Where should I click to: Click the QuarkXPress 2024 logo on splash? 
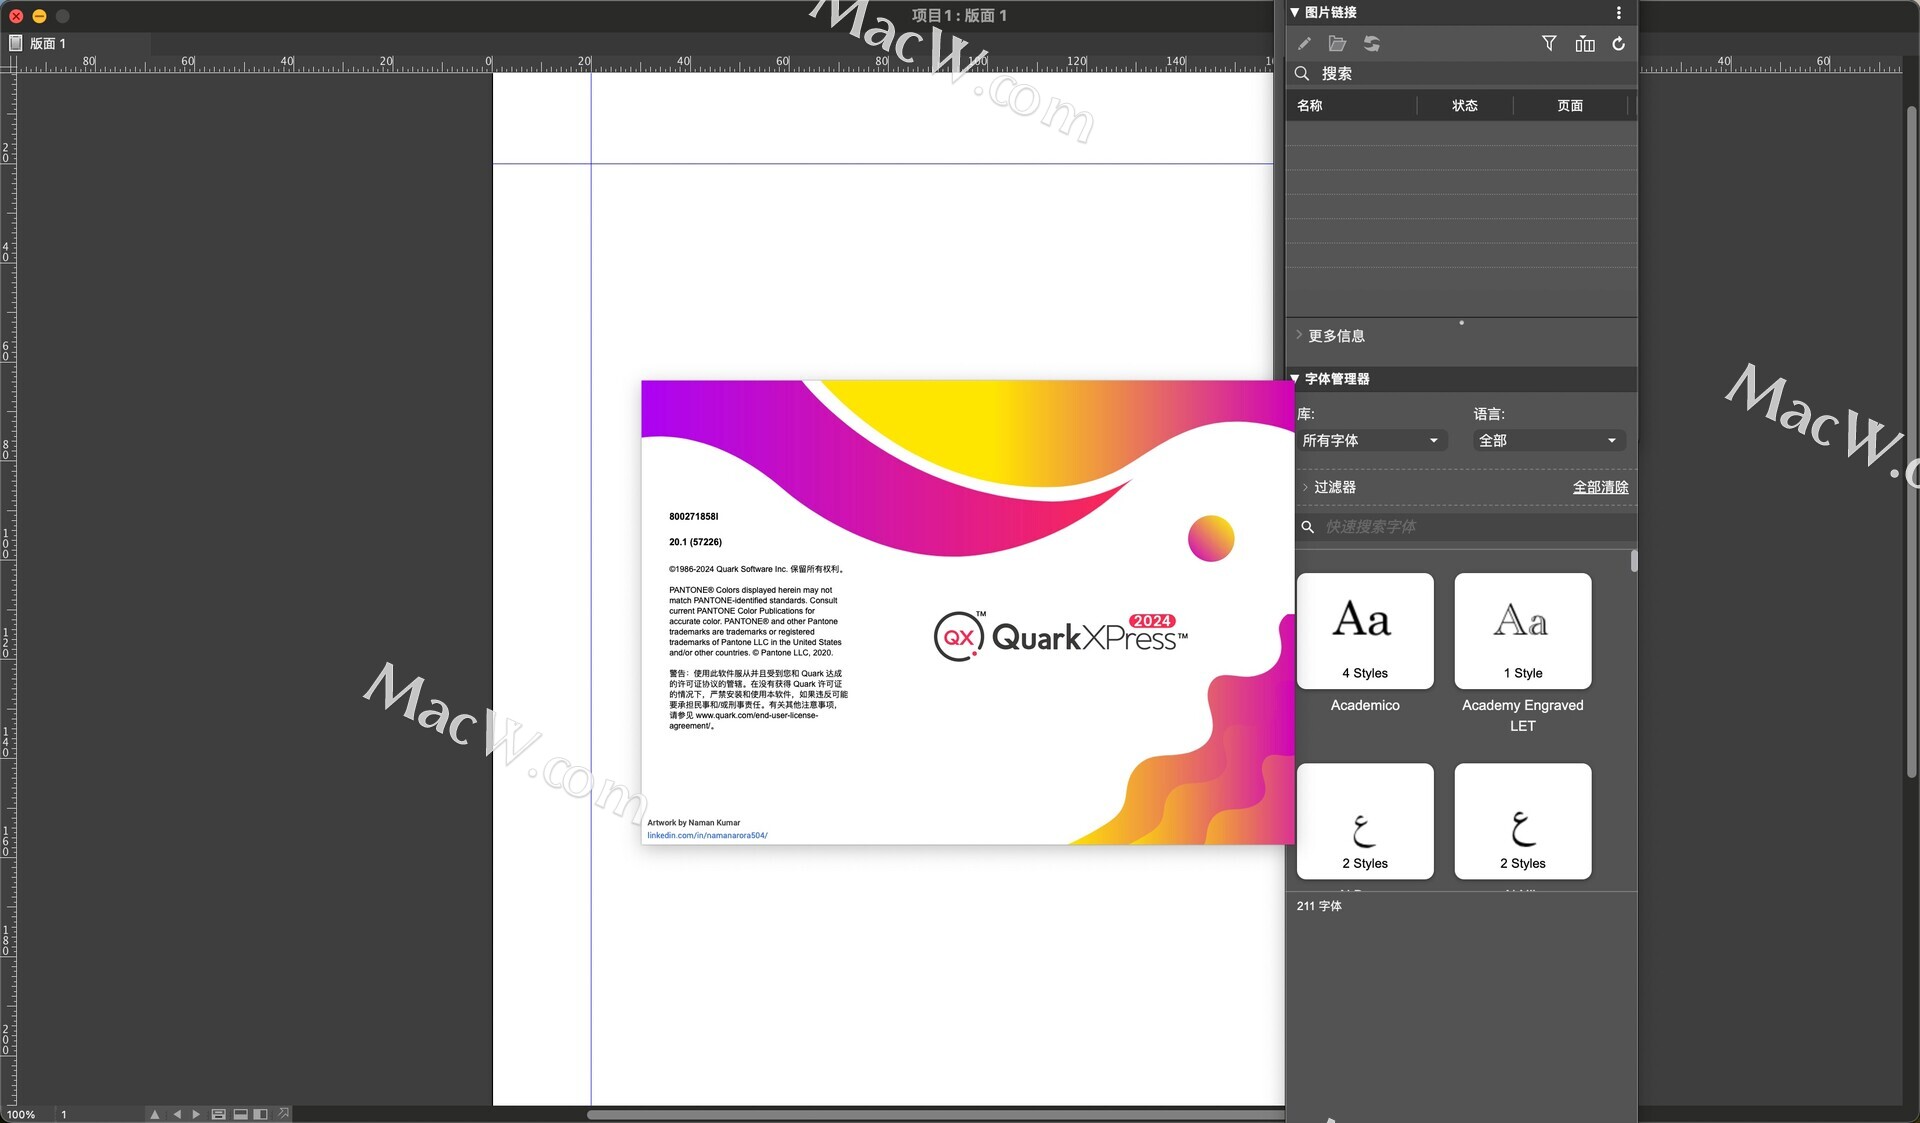(x=1061, y=636)
